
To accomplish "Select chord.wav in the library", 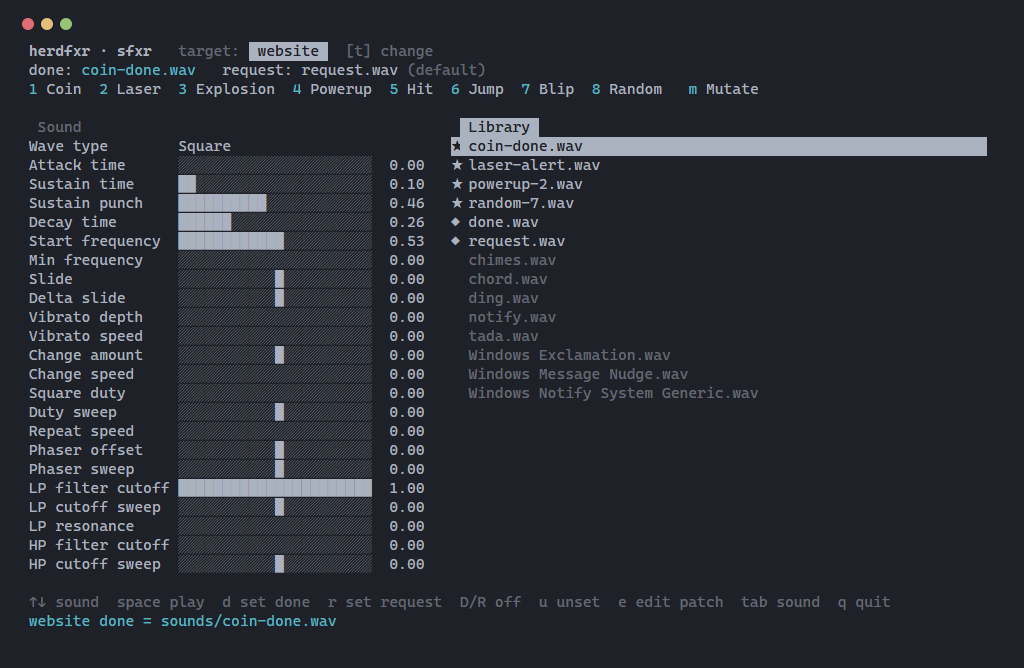I will tap(507, 279).
